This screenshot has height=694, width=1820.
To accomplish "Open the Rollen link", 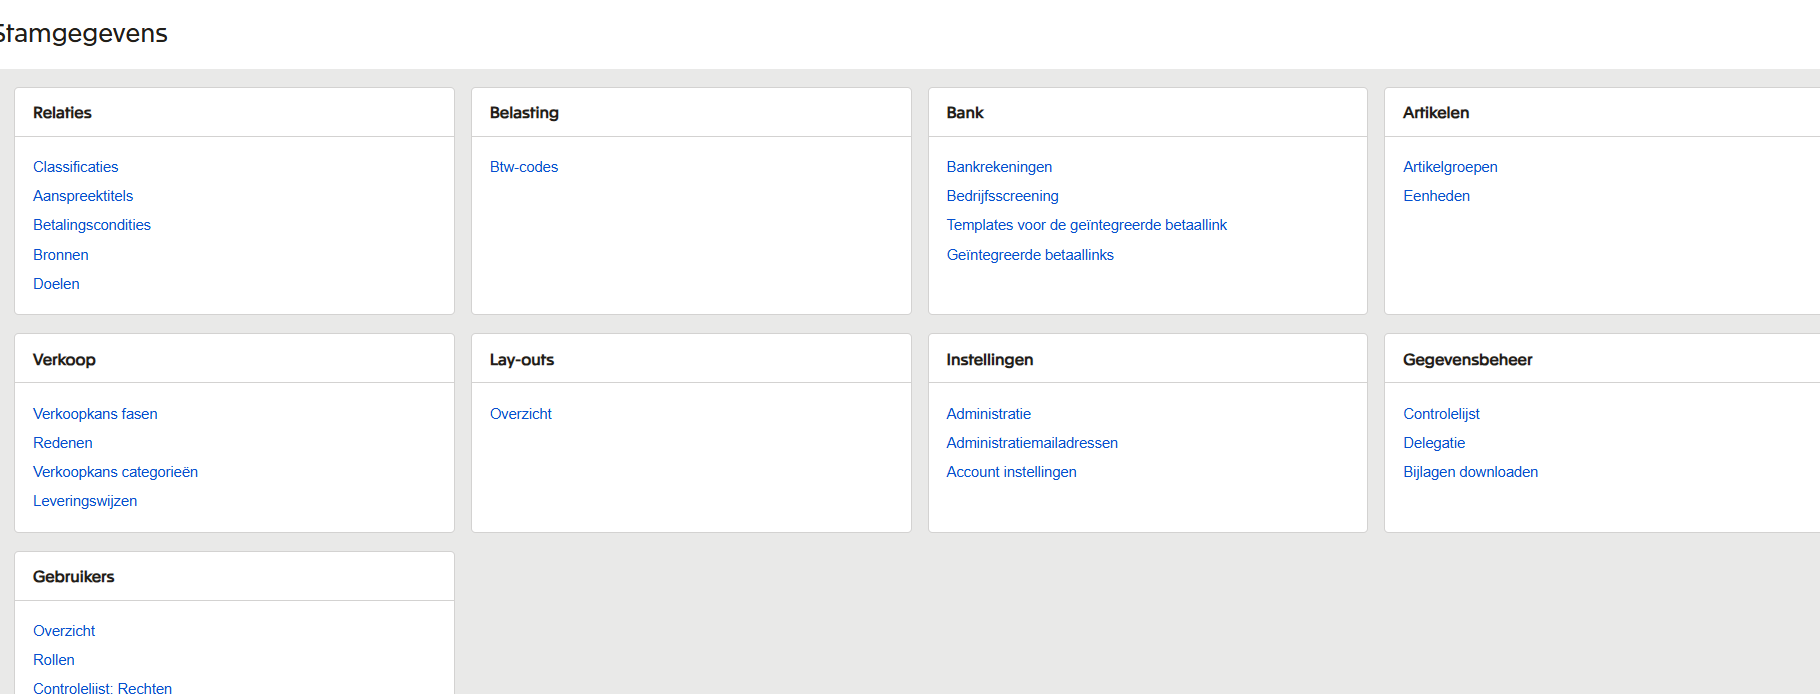I will [x=54, y=660].
